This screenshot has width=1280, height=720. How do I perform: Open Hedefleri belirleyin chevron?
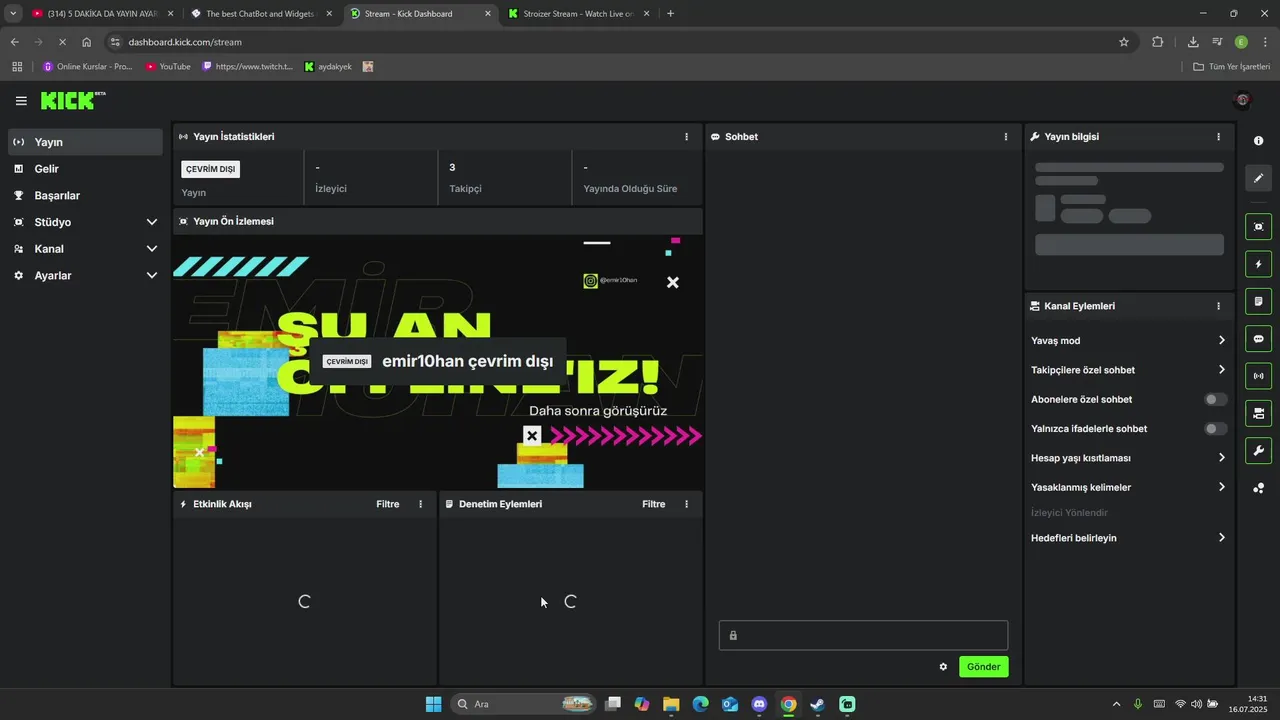[1222, 538]
